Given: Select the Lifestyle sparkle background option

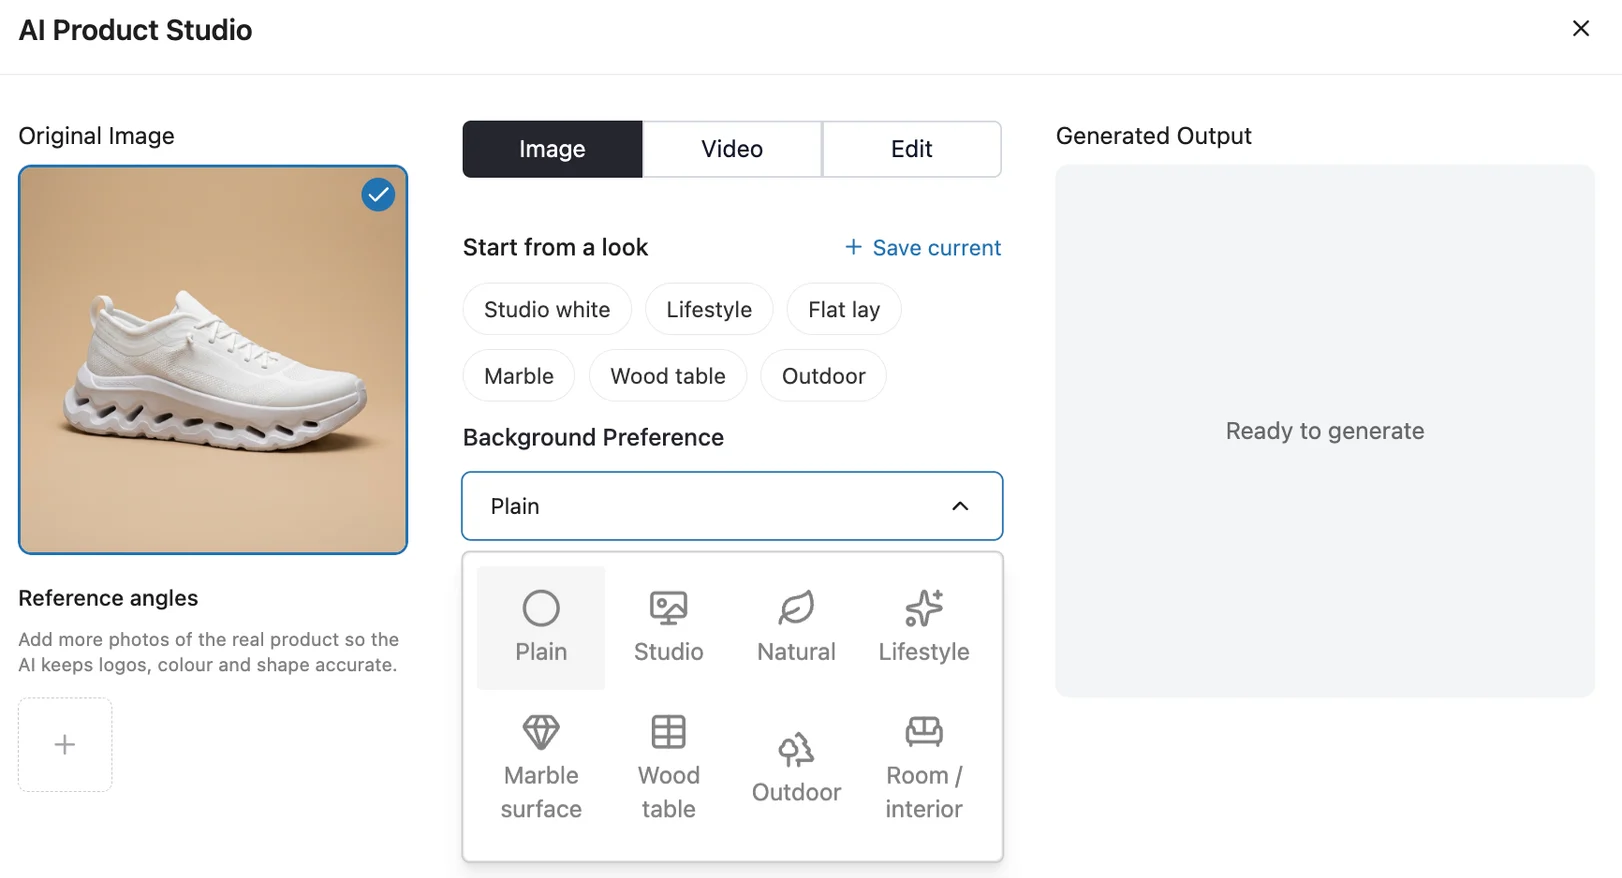Looking at the screenshot, I should coord(924,628).
